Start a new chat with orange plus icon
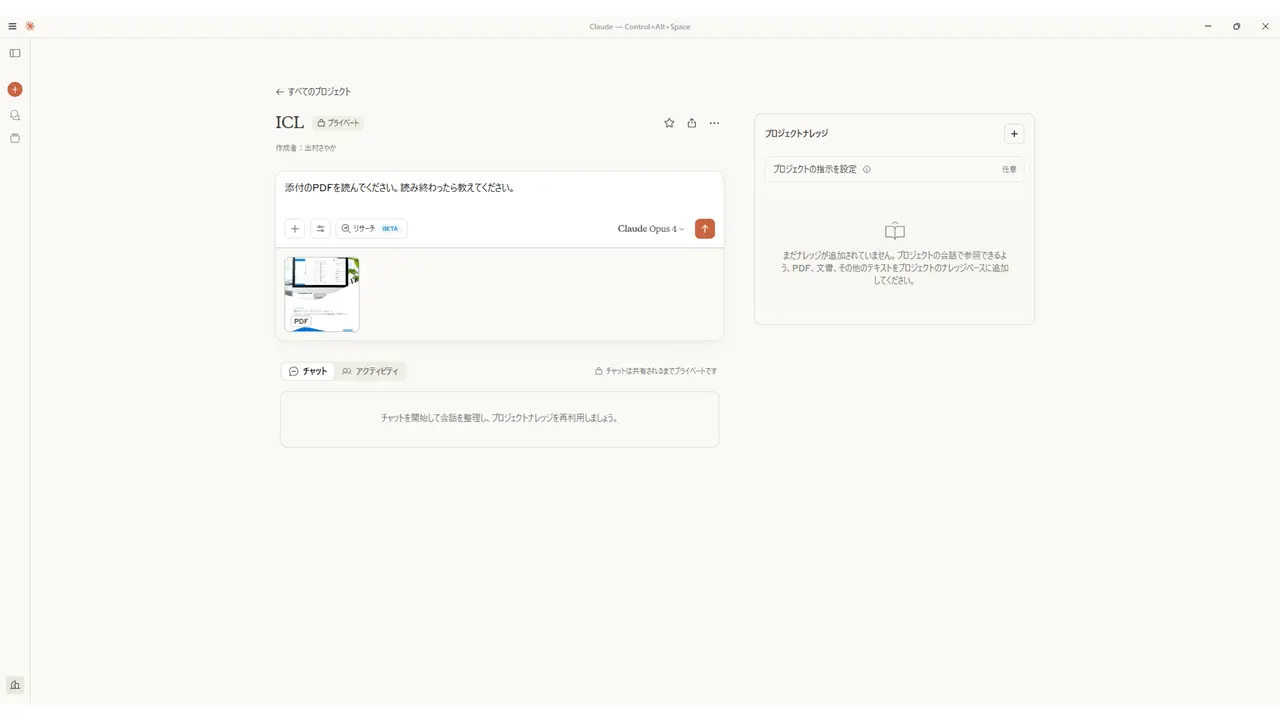The height and width of the screenshot is (720, 1280). [15, 89]
